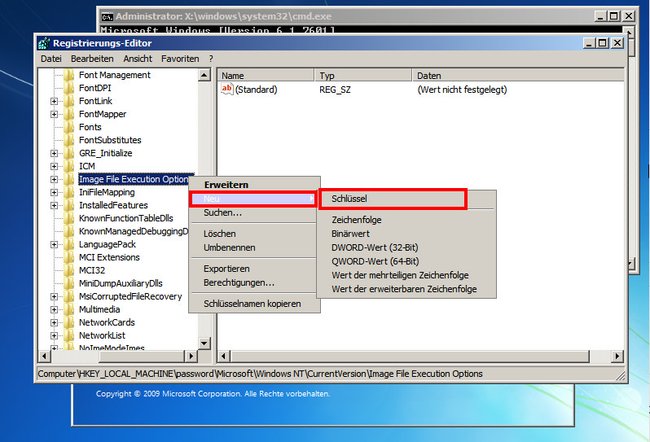Expand the LanguagePack tree node
This screenshot has height=442, width=650.
(x=54, y=245)
